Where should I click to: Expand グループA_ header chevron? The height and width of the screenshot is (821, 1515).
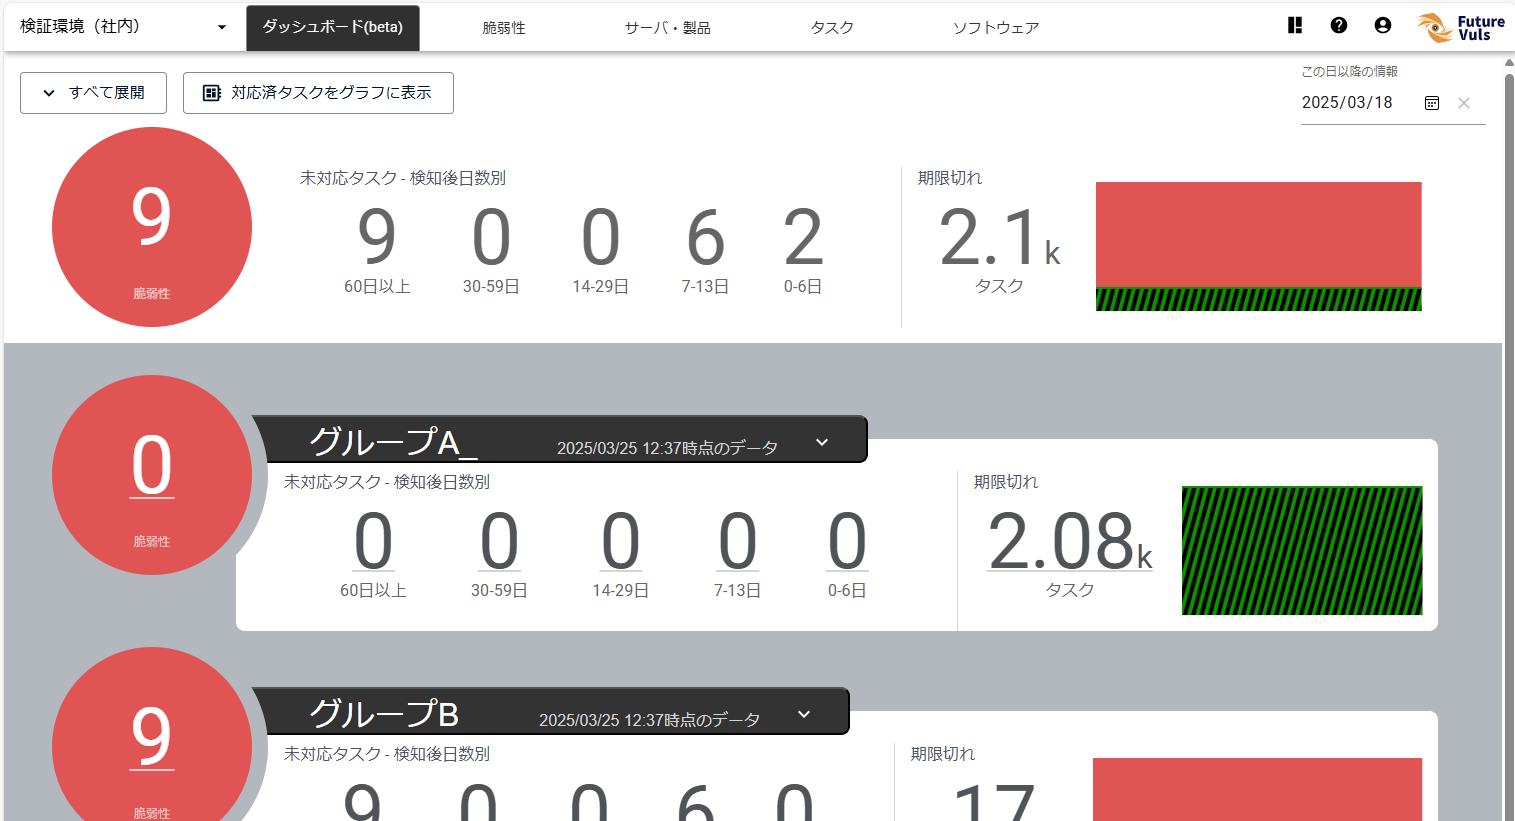coord(822,442)
